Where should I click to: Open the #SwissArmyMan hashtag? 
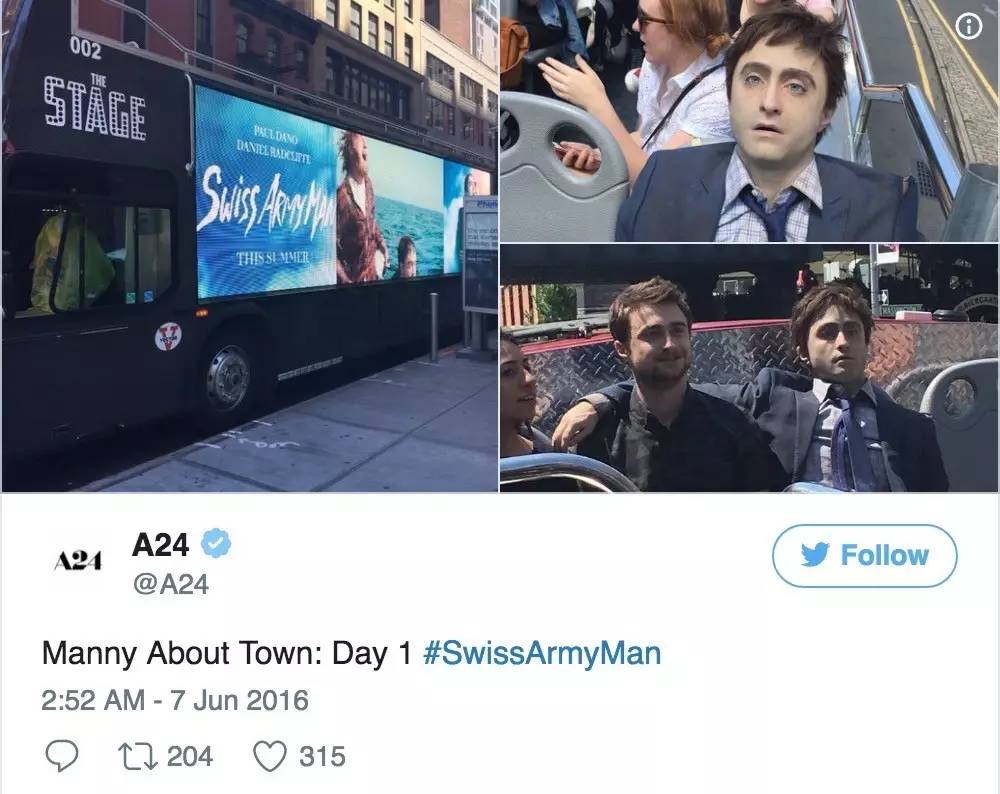pos(541,653)
